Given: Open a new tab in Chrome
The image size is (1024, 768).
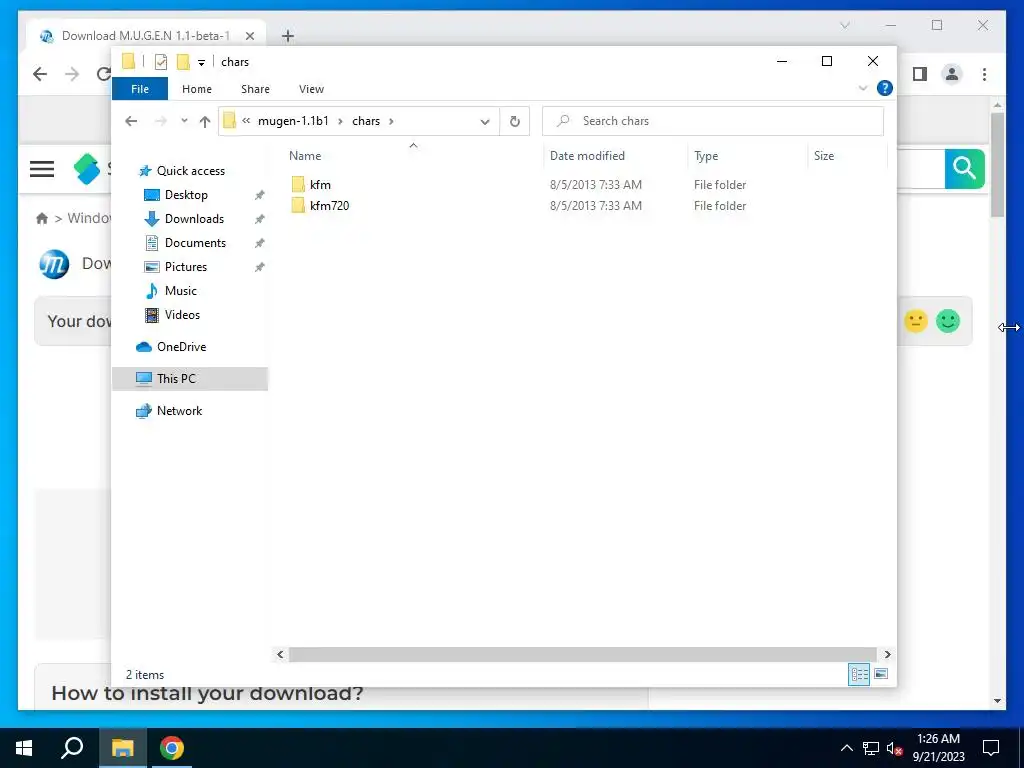Looking at the screenshot, I should coord(288,36).
